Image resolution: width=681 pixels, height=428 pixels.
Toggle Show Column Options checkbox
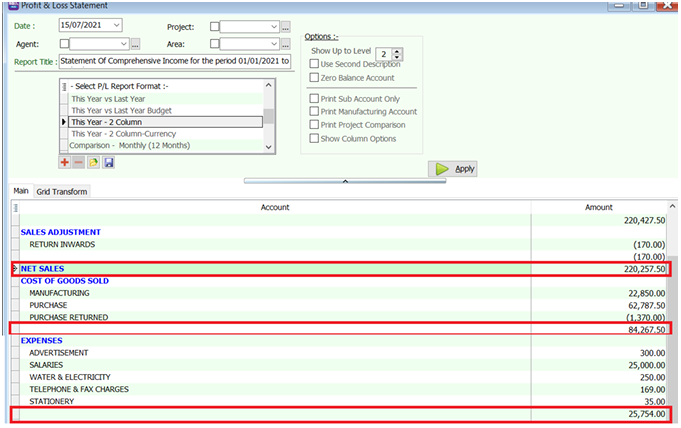click(x=315, y=138)
